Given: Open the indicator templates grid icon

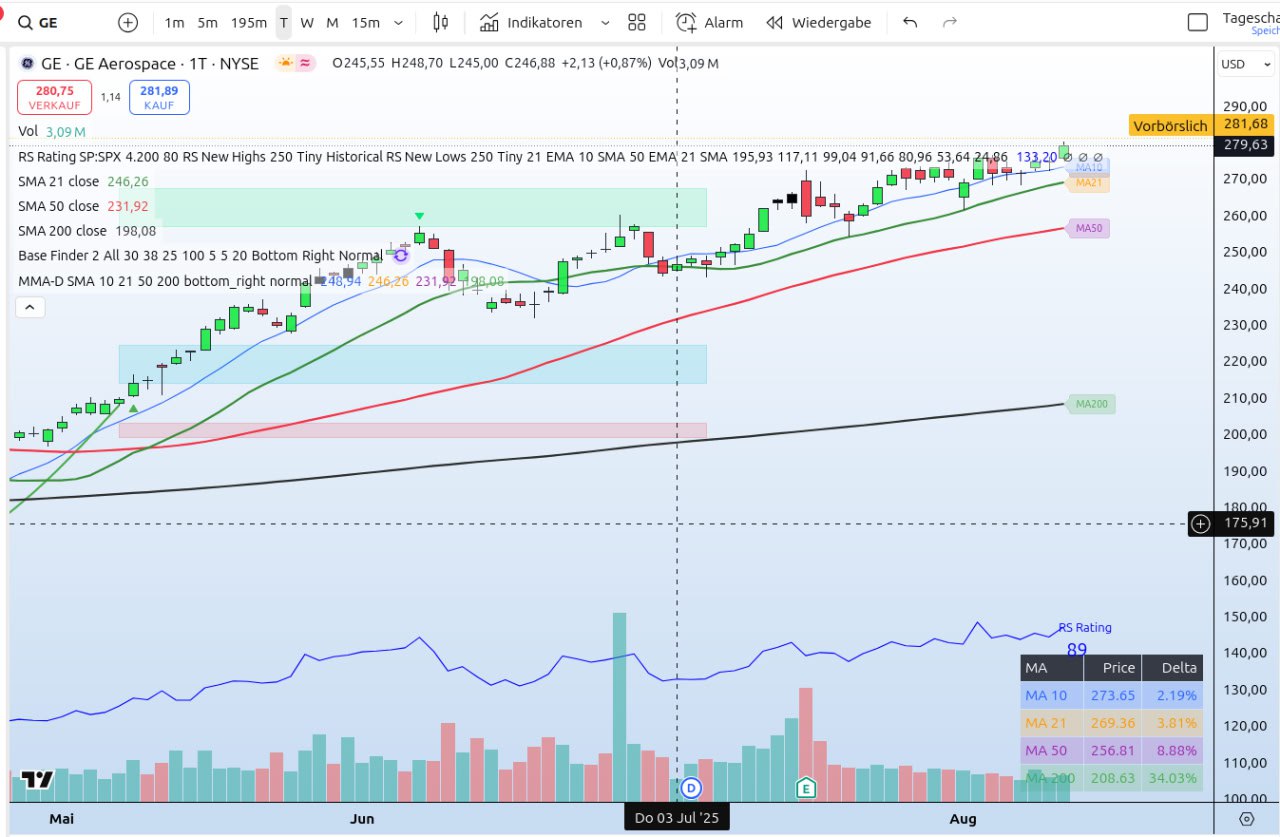Looking at the screenshot, I should (x=637, y=22).
